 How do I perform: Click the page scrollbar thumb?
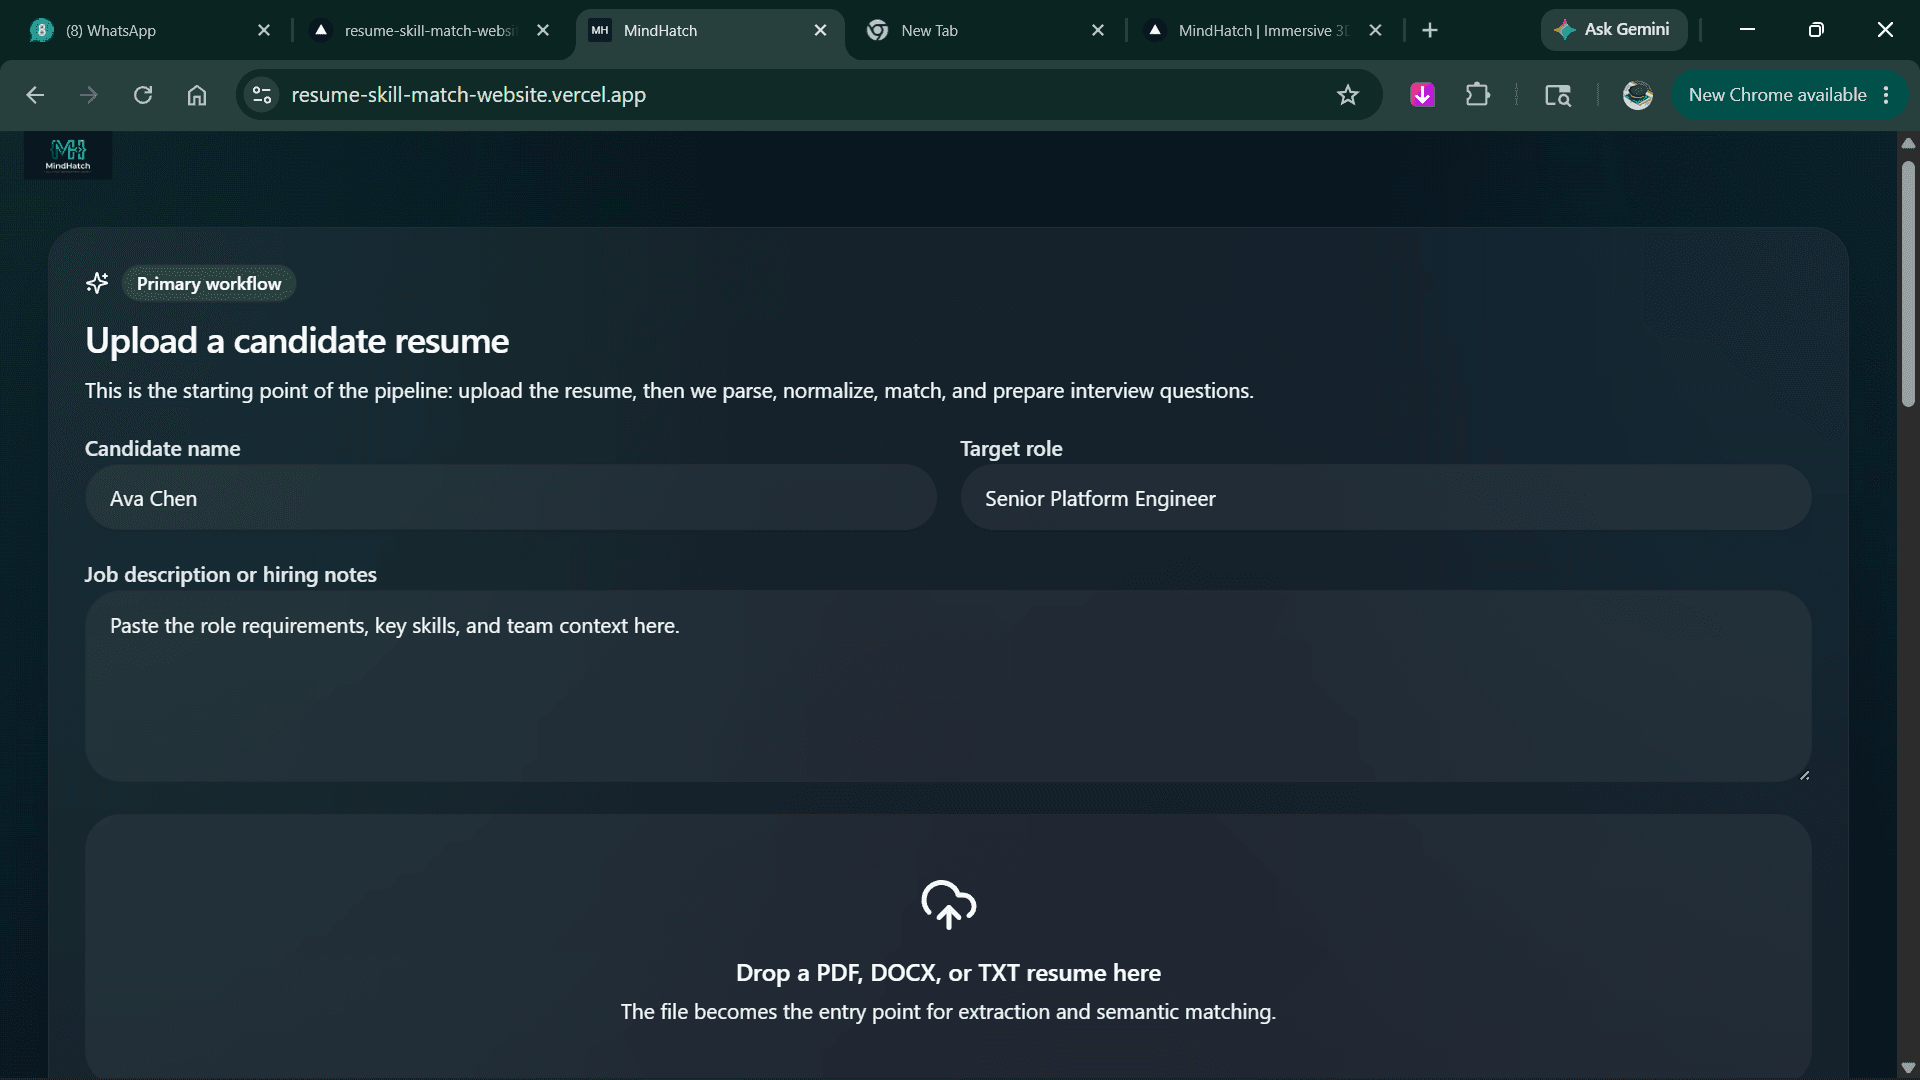[1908, 283]
